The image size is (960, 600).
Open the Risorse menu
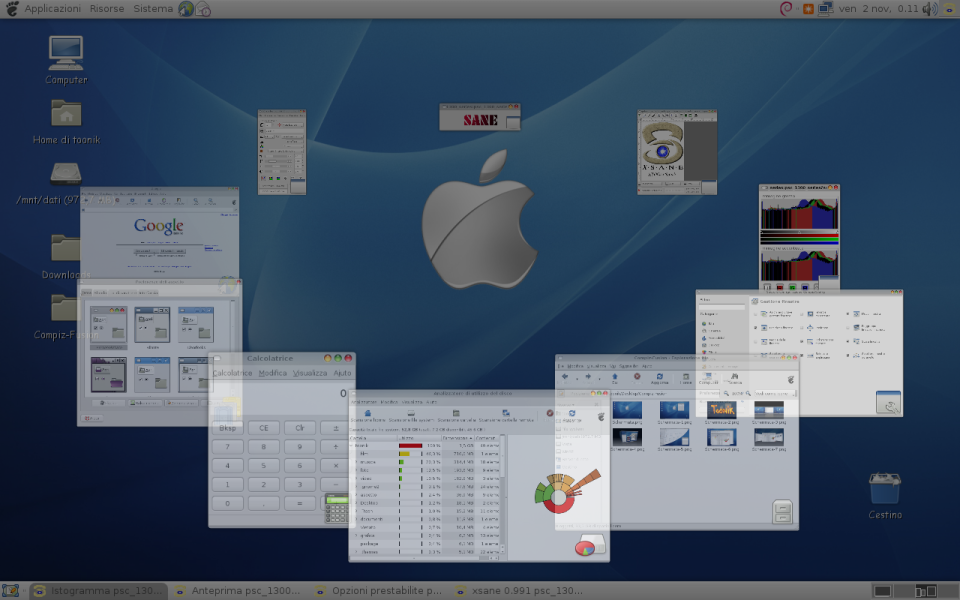[x=107, y=9]
